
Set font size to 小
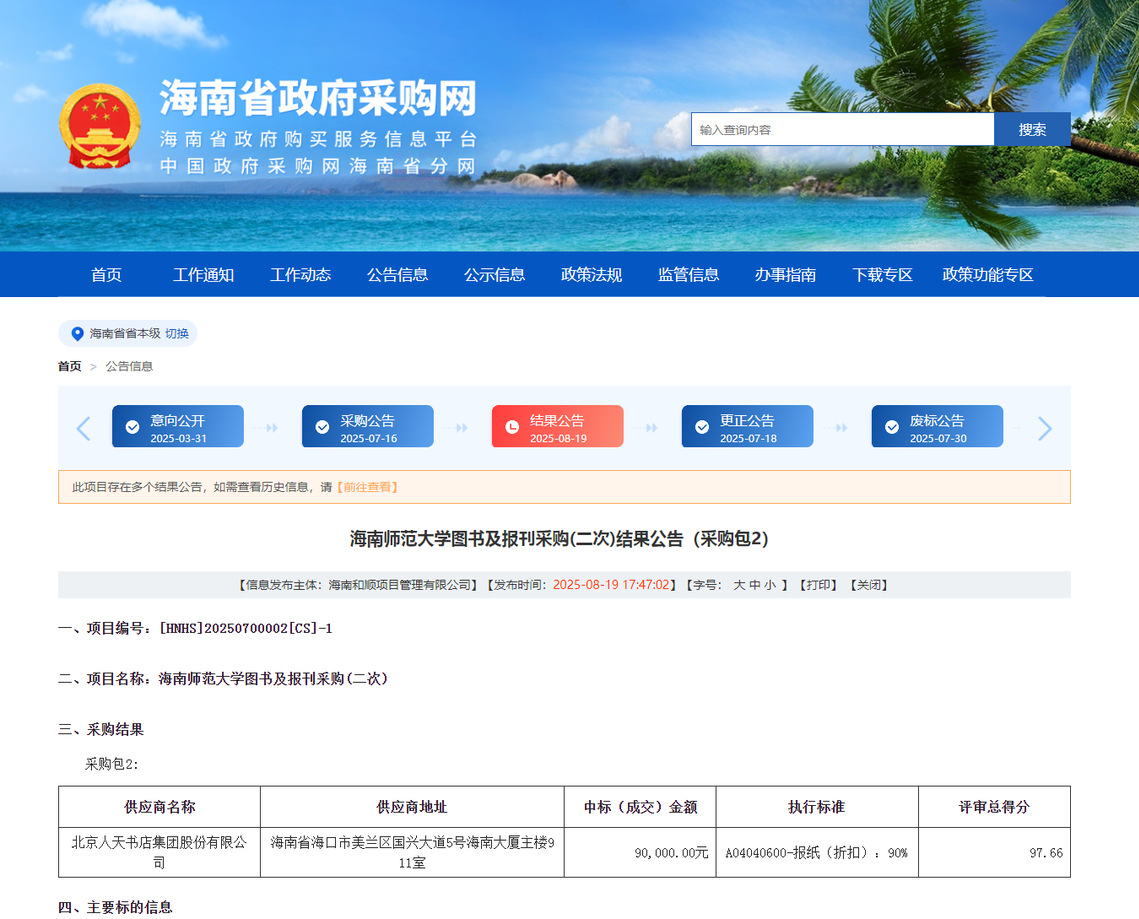pos(769,585)
